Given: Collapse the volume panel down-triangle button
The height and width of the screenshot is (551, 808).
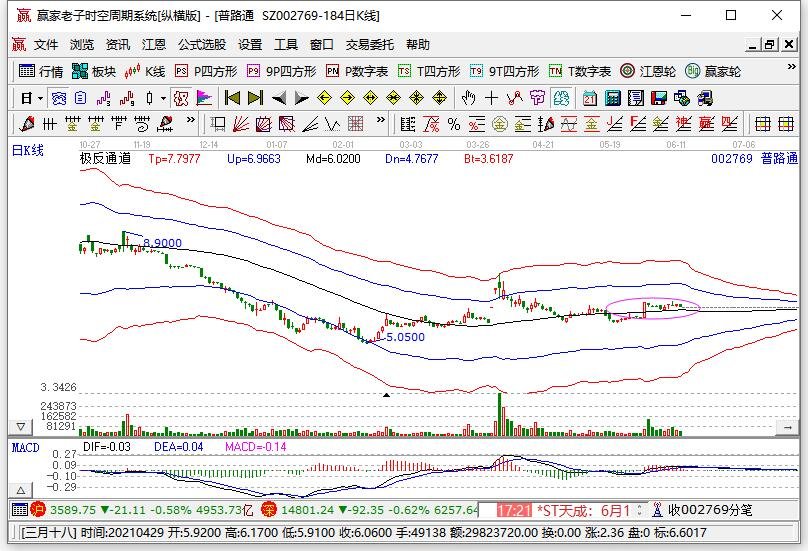Looking at the screenshot, I should pyautogui.click(x=21, y=427).
